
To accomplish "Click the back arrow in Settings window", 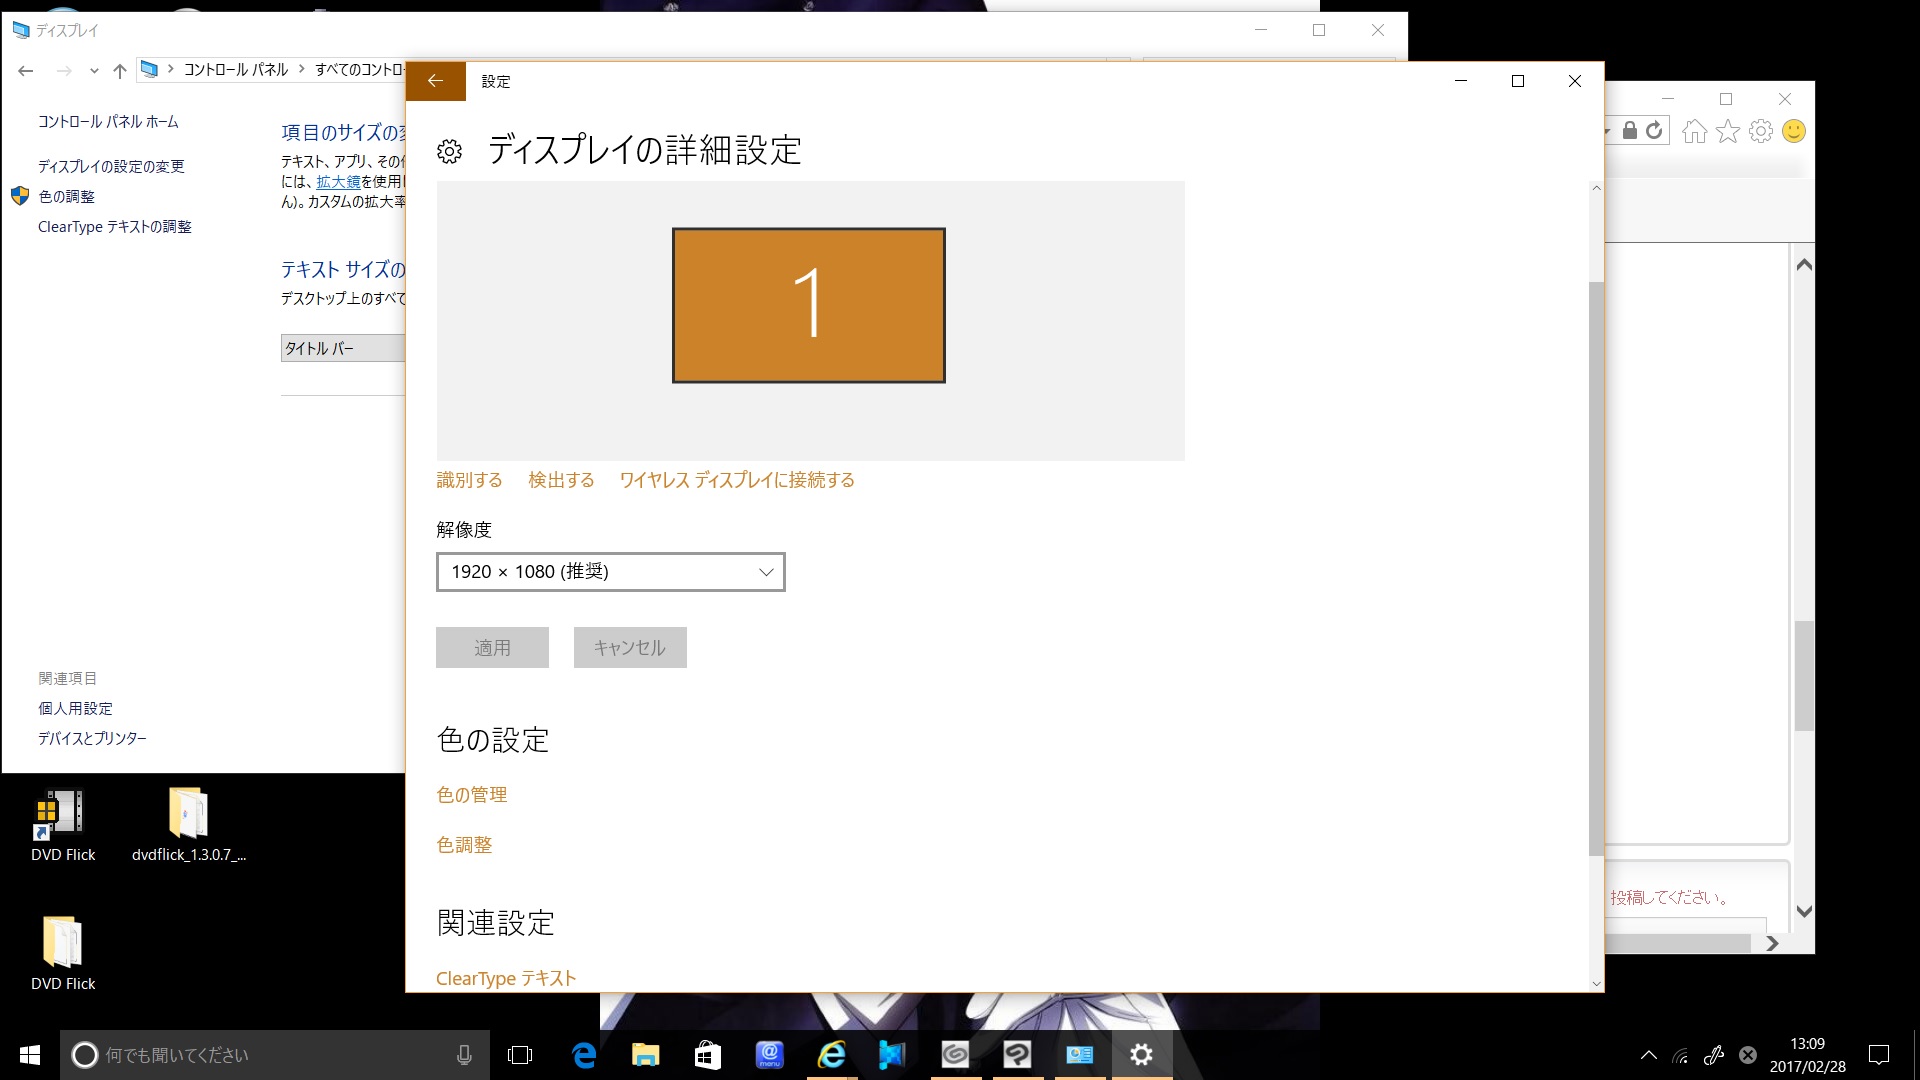I will pyautogui.click(x=435, y=81).
